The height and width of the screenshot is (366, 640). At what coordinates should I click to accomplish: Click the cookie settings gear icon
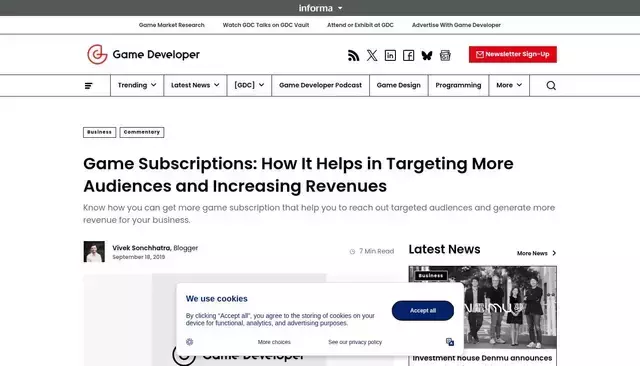click(x=189, y=342)
